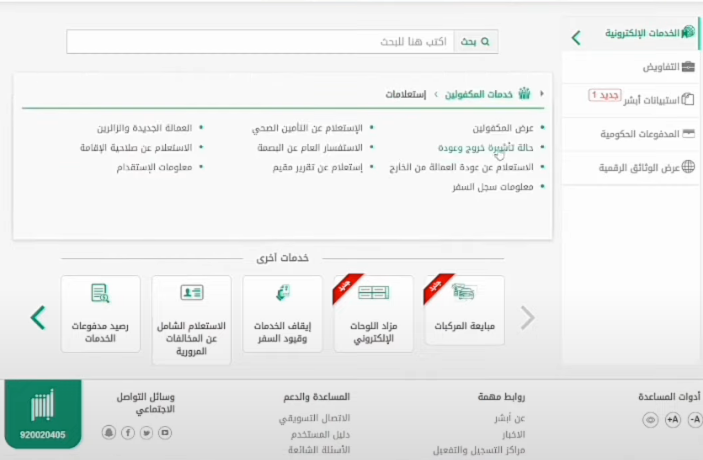Click the بحث search button
This screenshot has width=703, height=460.
click(x=476, y=42)
